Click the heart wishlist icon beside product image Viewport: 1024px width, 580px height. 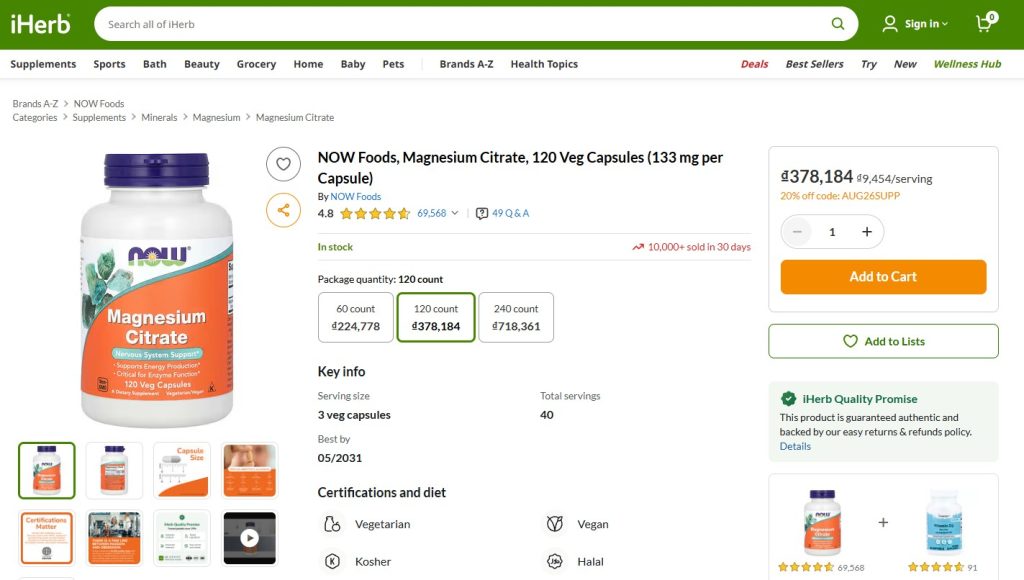[283, 164]
